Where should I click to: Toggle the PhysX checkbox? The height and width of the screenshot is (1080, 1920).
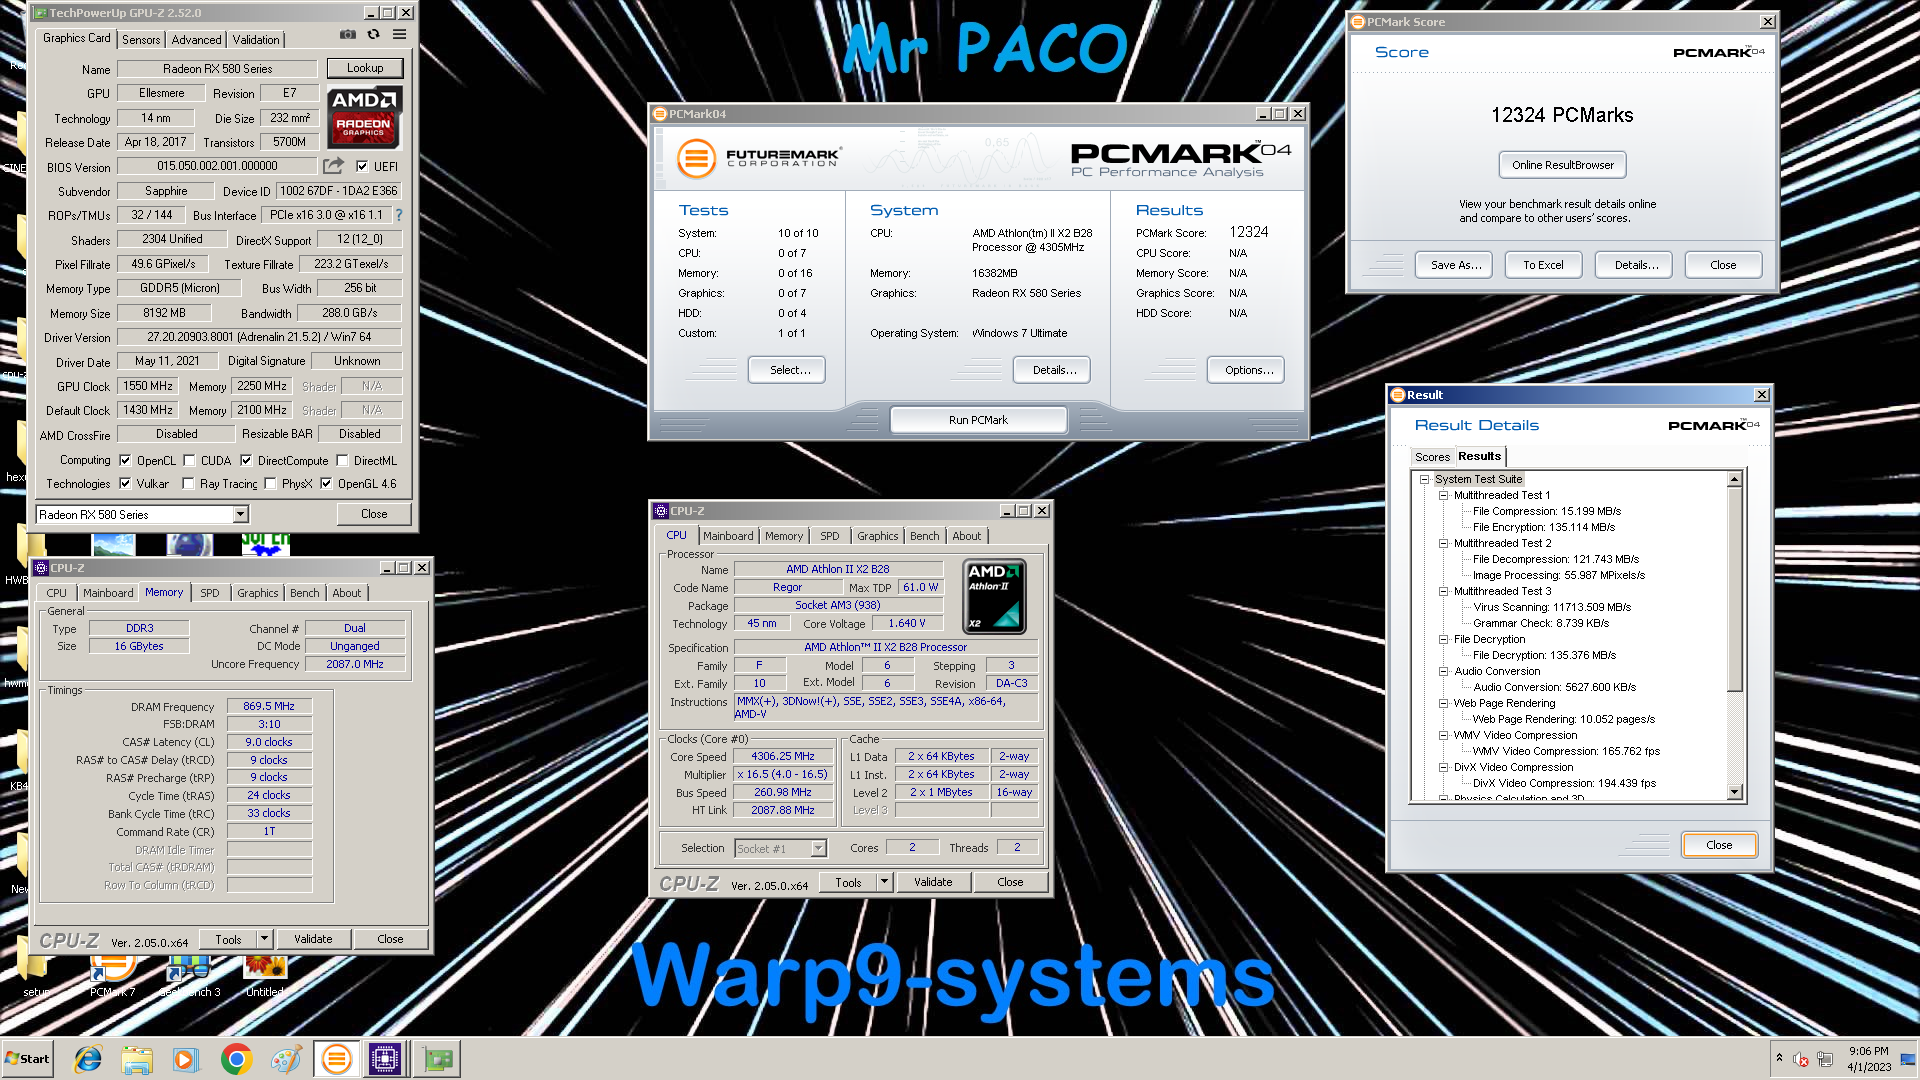[x=270, y=484]
